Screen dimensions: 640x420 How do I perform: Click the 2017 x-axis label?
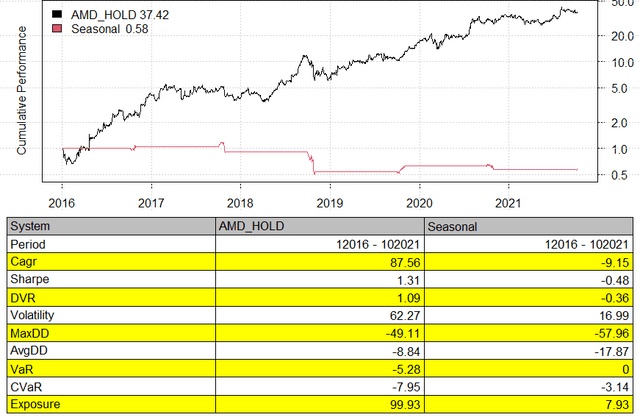point(151,203)
